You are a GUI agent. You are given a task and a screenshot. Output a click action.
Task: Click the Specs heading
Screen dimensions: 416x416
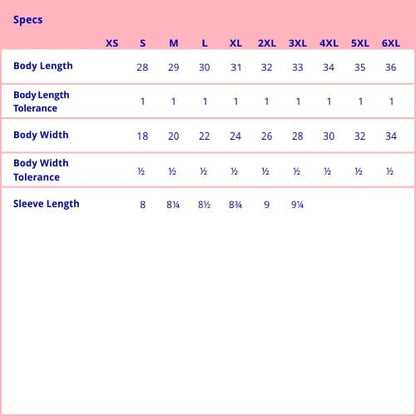tap(28, 20)
